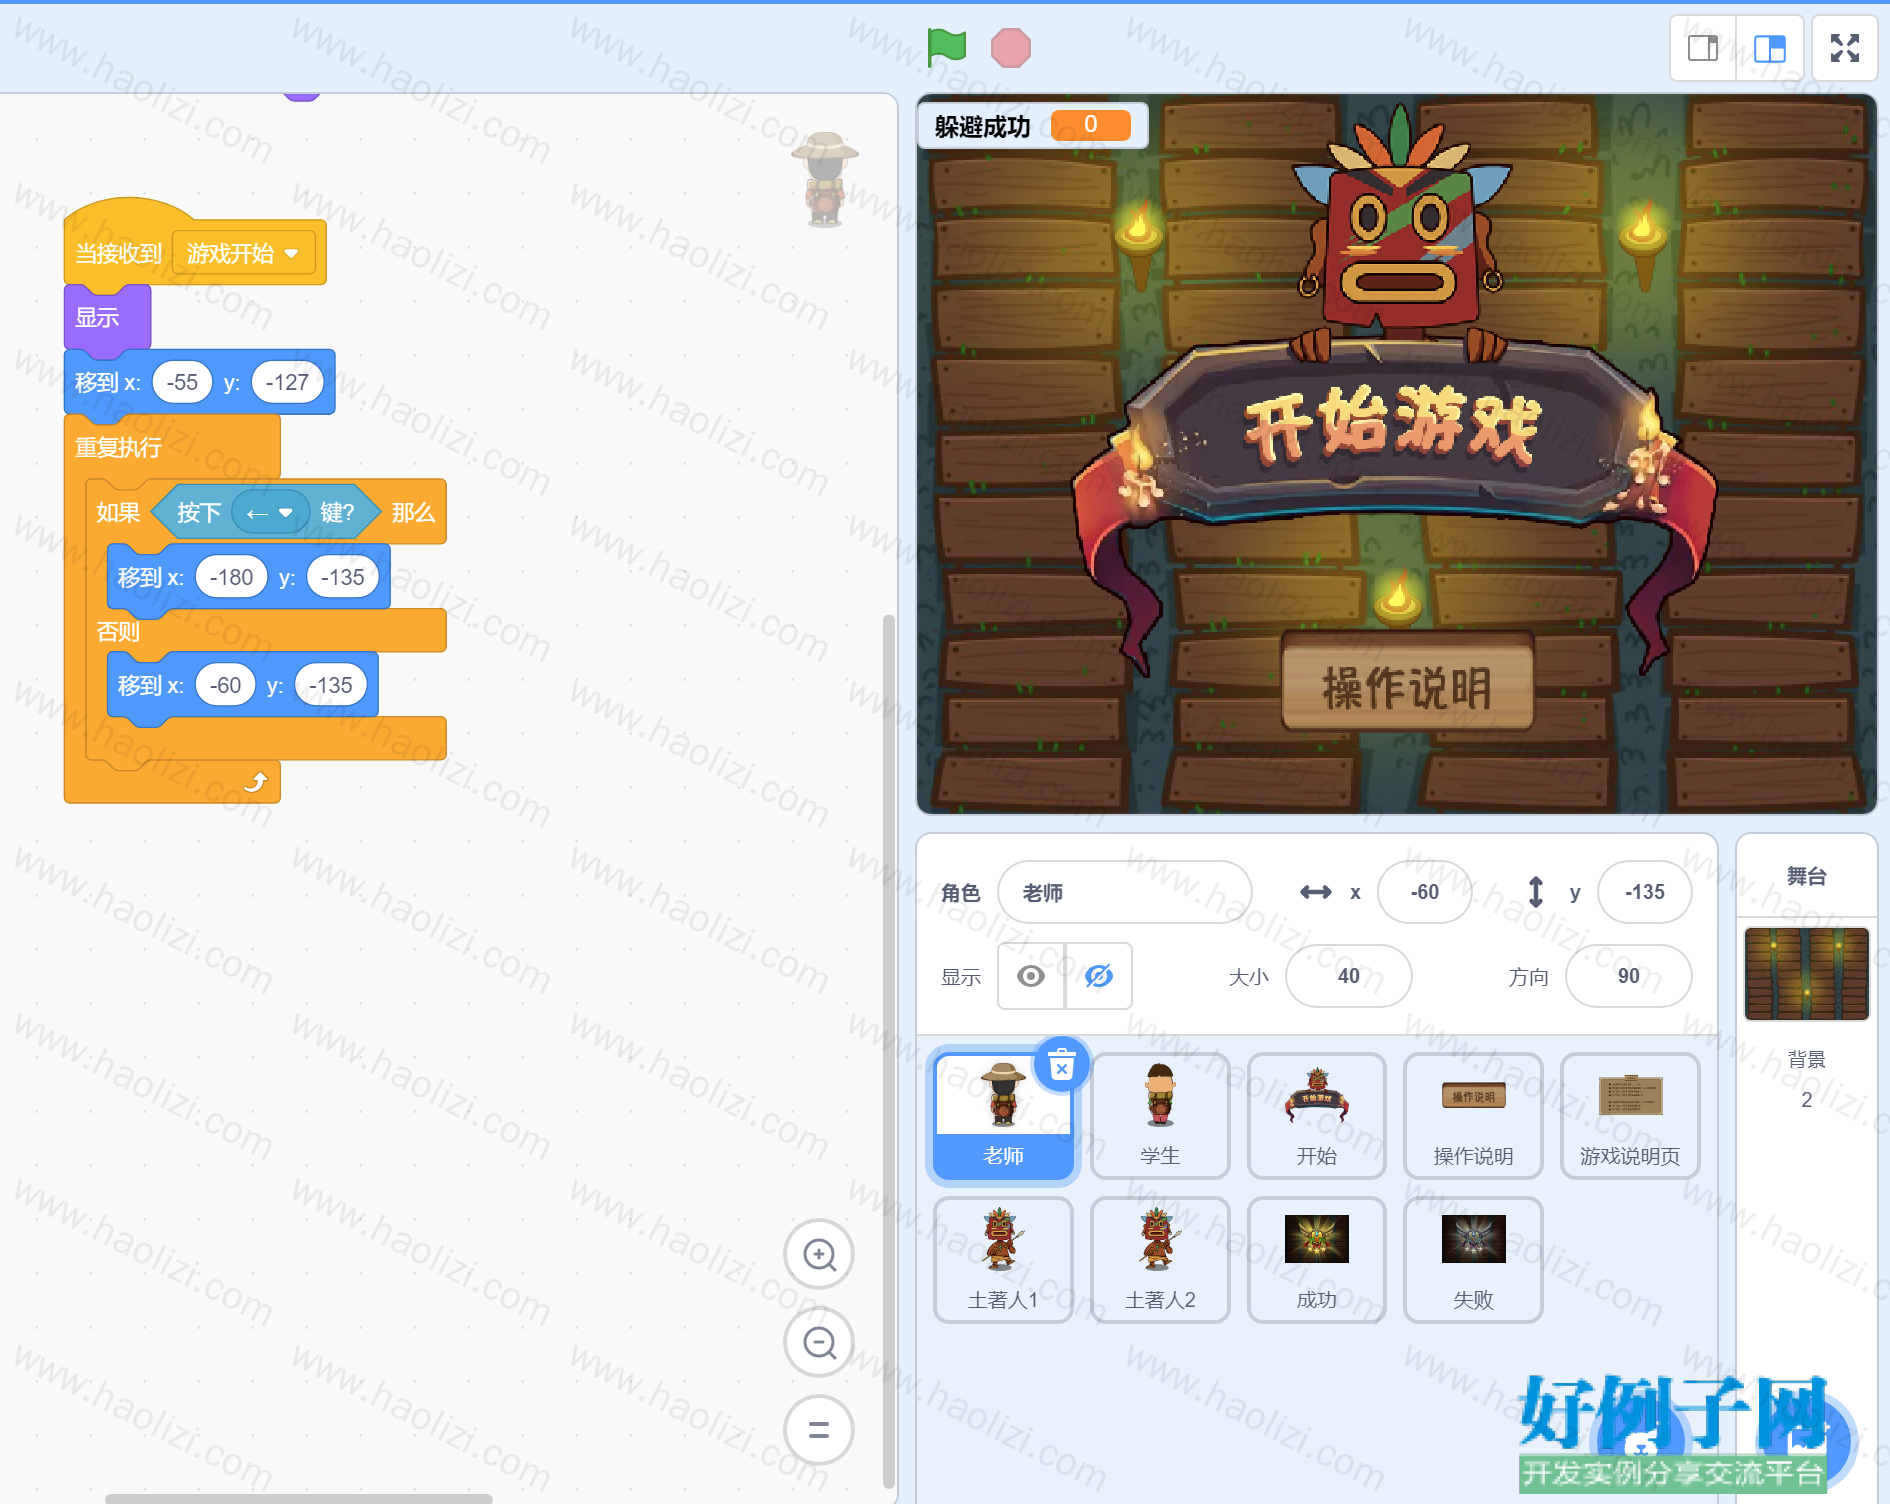1890x1504 pixels.
Task: Show the sprite using eye icon
Action: (x=1031, y=976)
